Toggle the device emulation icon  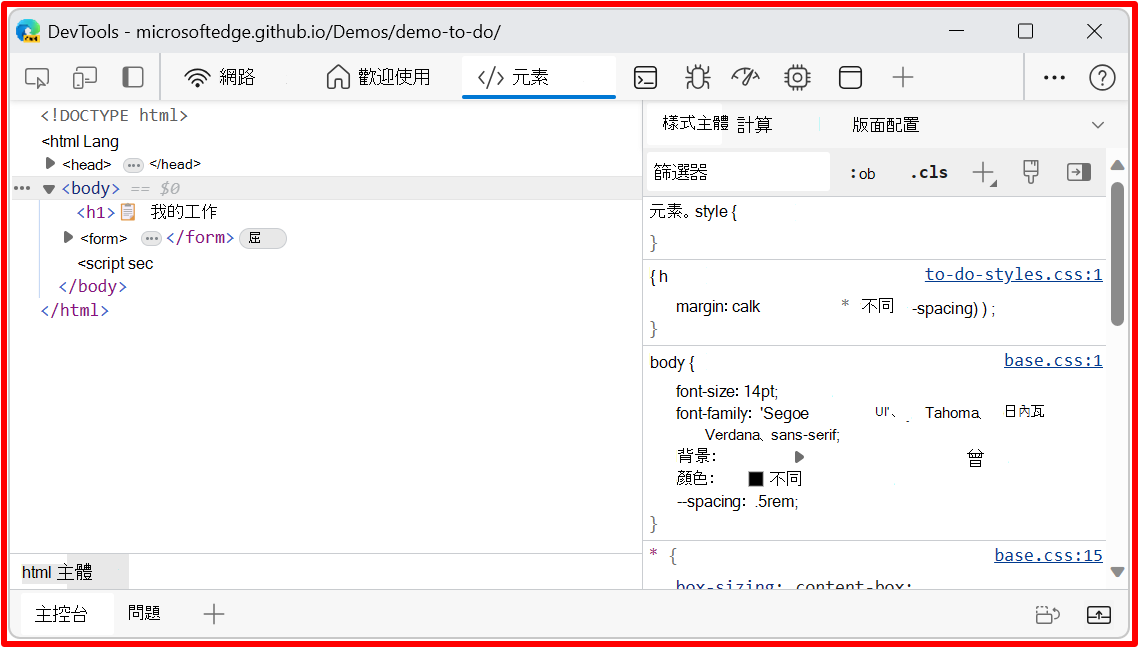click(84, 77)
